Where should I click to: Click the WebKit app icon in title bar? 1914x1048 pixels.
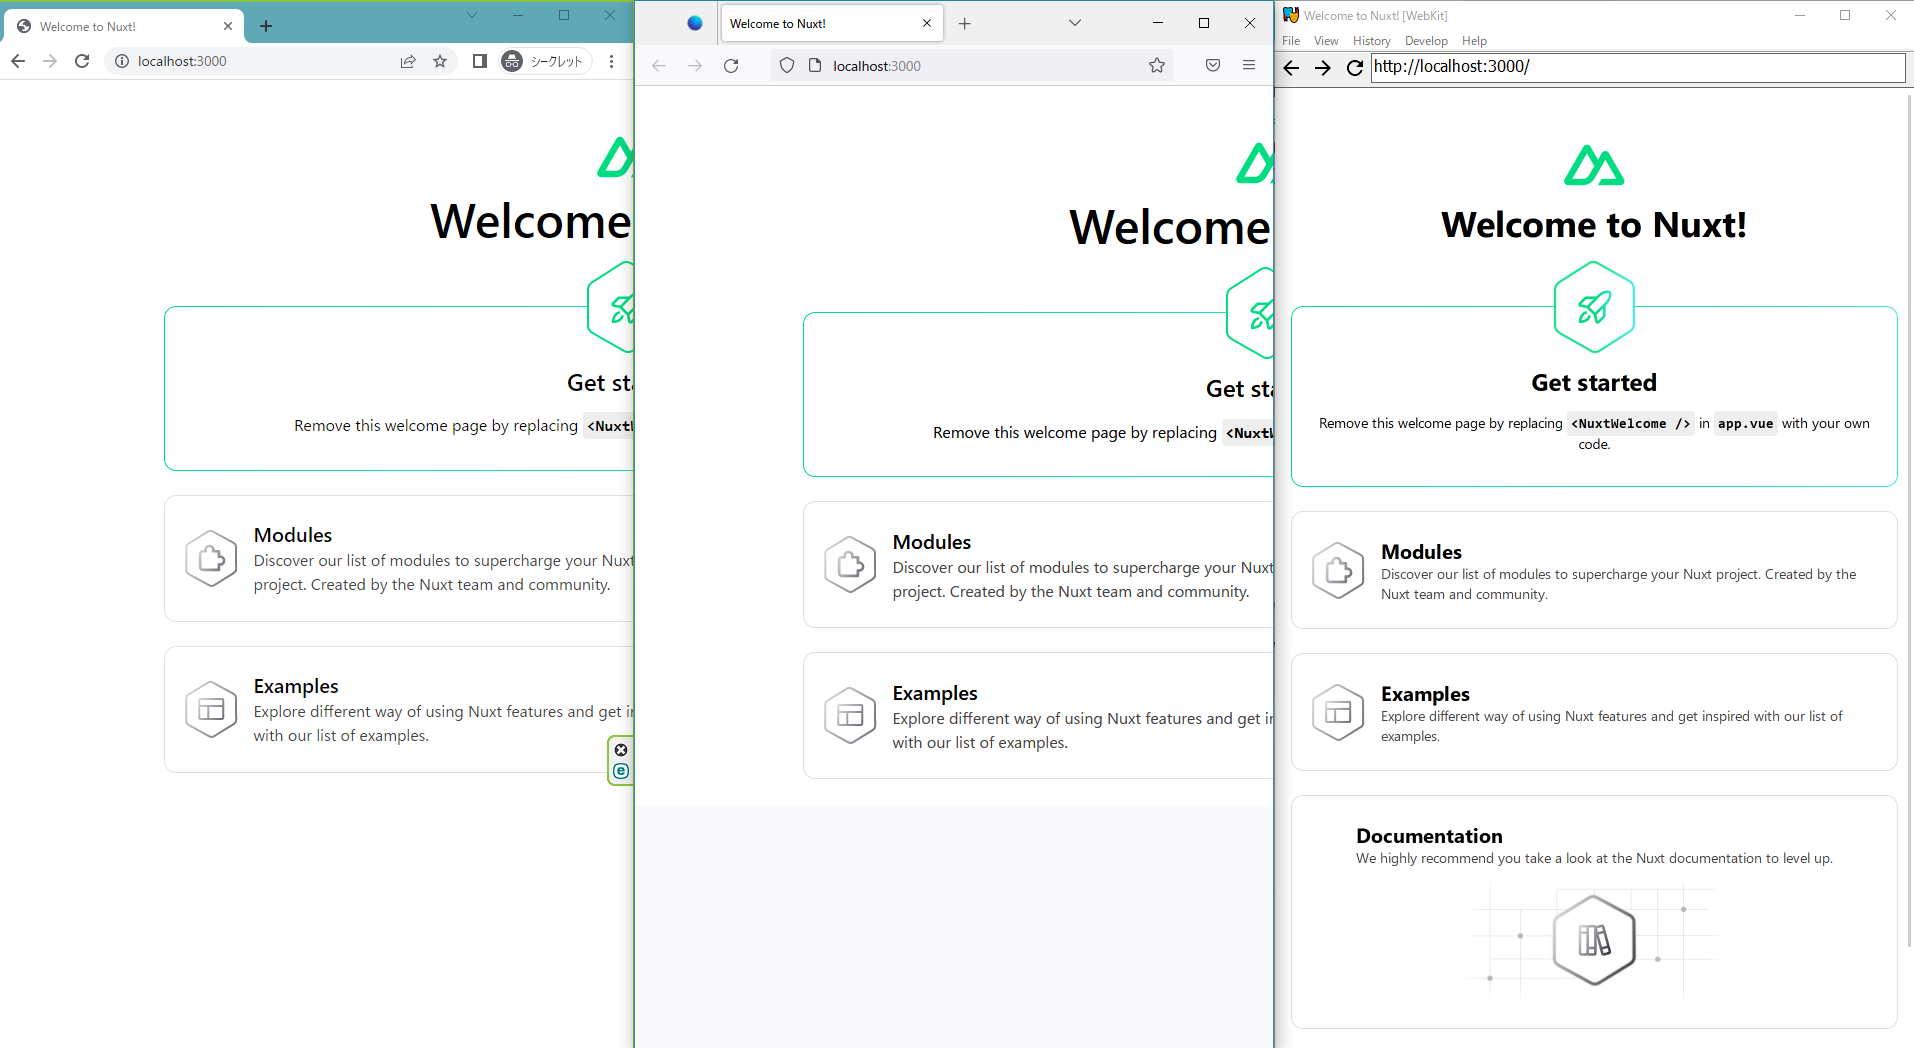tap(1291, 15)
